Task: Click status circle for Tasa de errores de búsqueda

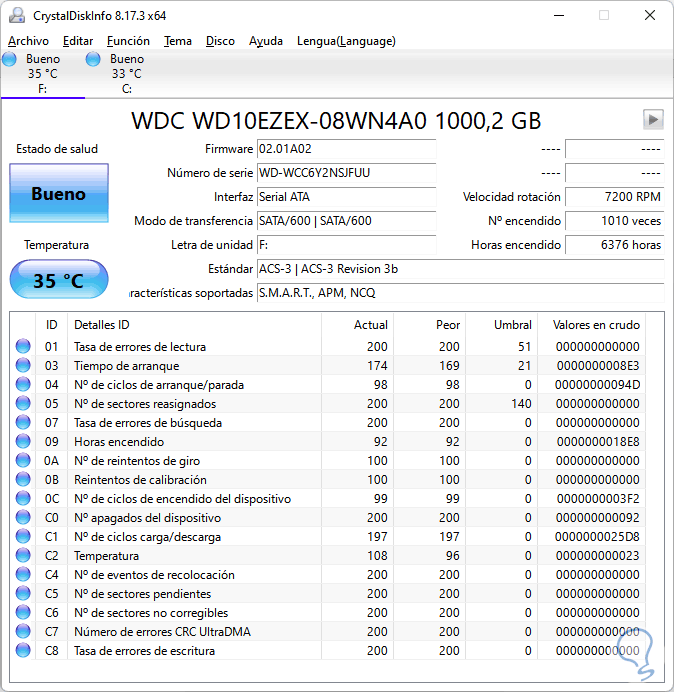Action: (23, 422)
